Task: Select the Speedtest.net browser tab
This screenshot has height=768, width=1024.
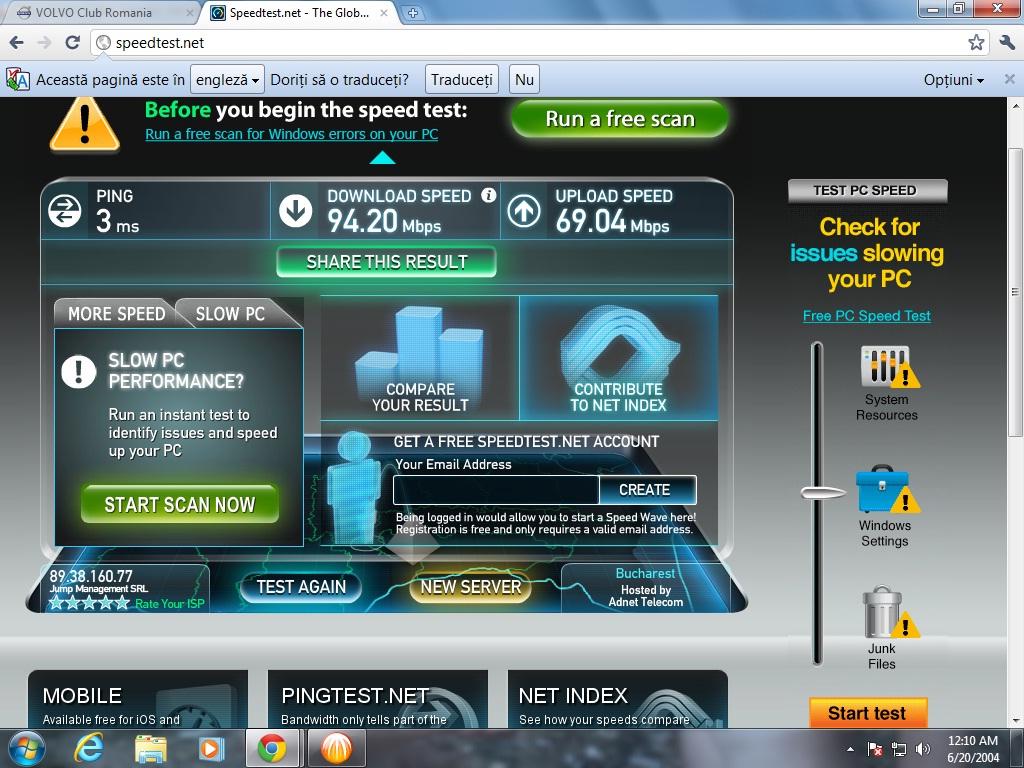Action: point(300,12)
